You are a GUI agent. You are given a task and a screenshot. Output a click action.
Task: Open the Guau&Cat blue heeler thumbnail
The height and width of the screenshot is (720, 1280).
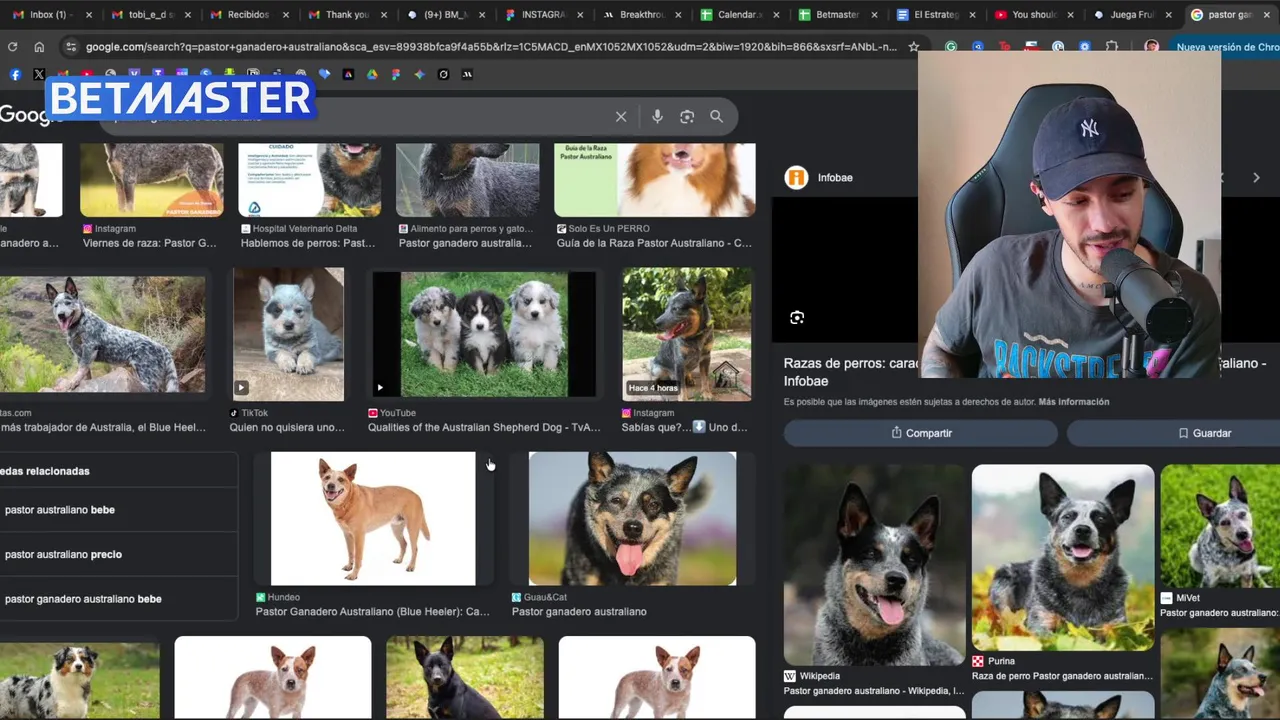632,518
